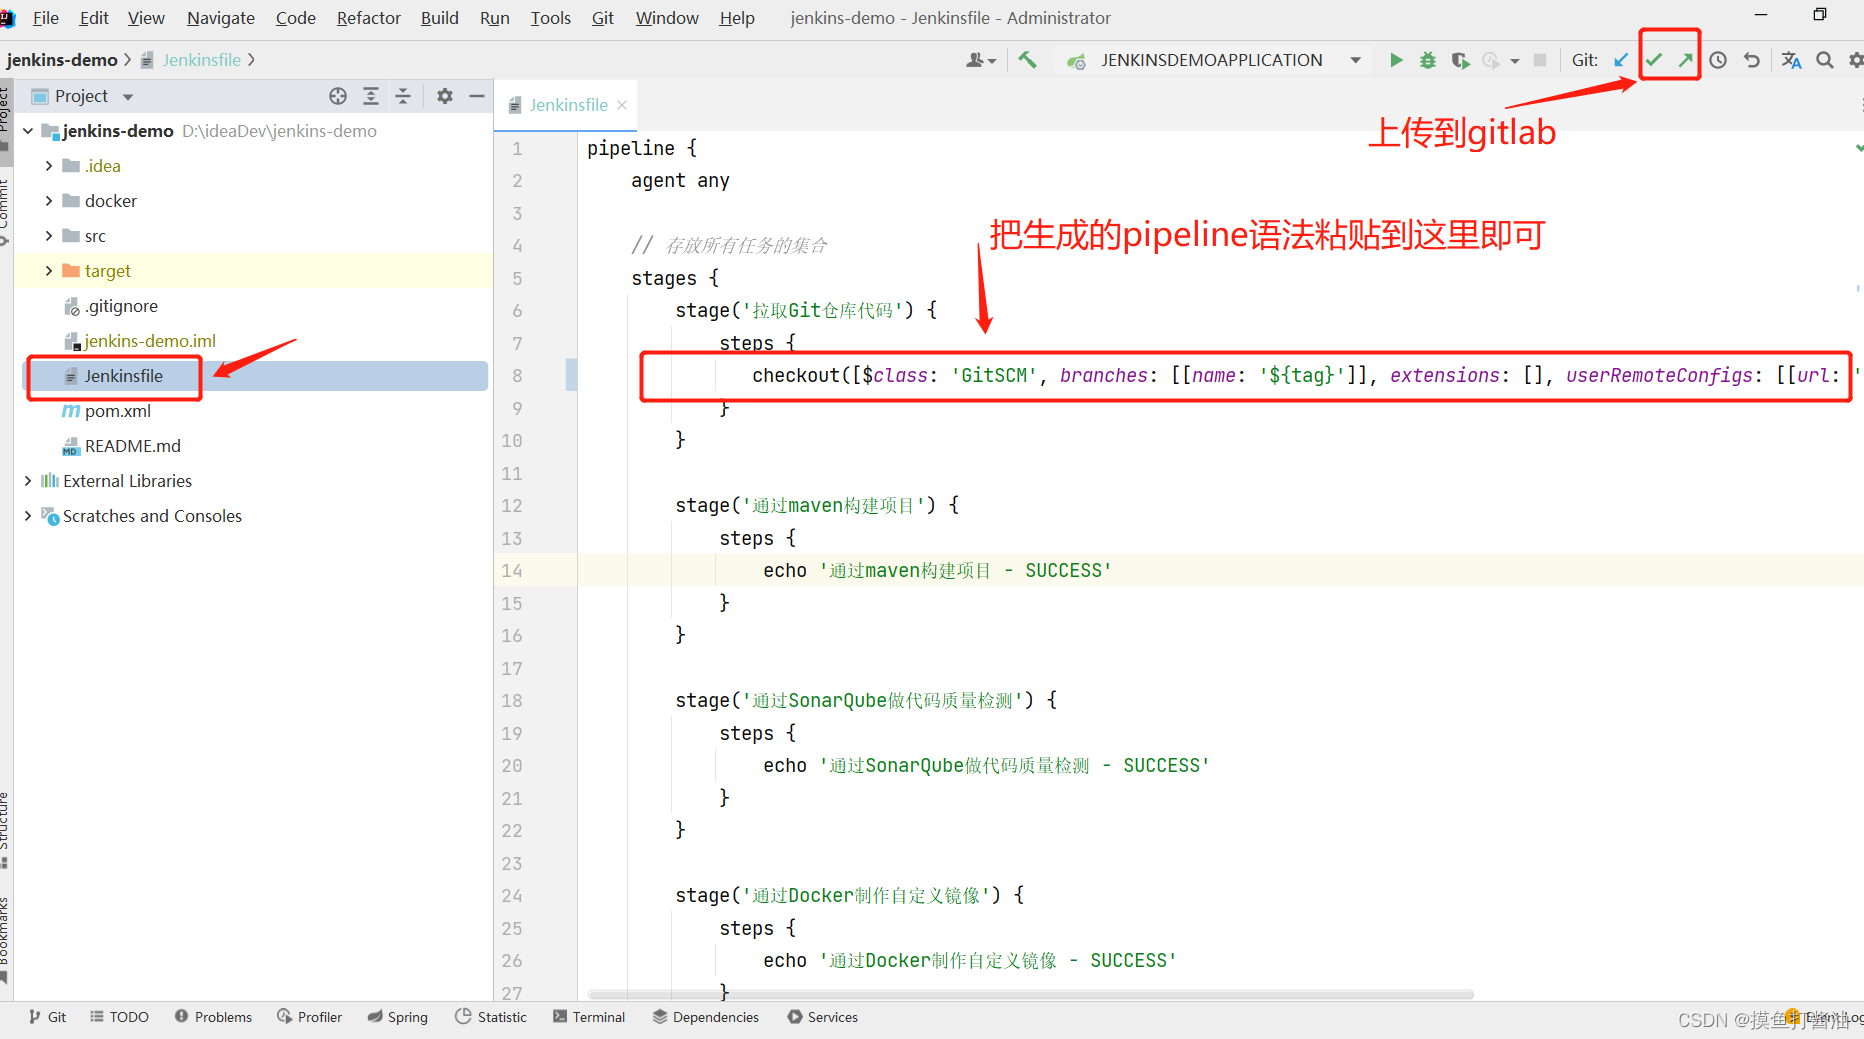
Task: Click Expand All icon in Project panel
Action: click(371, 96)
